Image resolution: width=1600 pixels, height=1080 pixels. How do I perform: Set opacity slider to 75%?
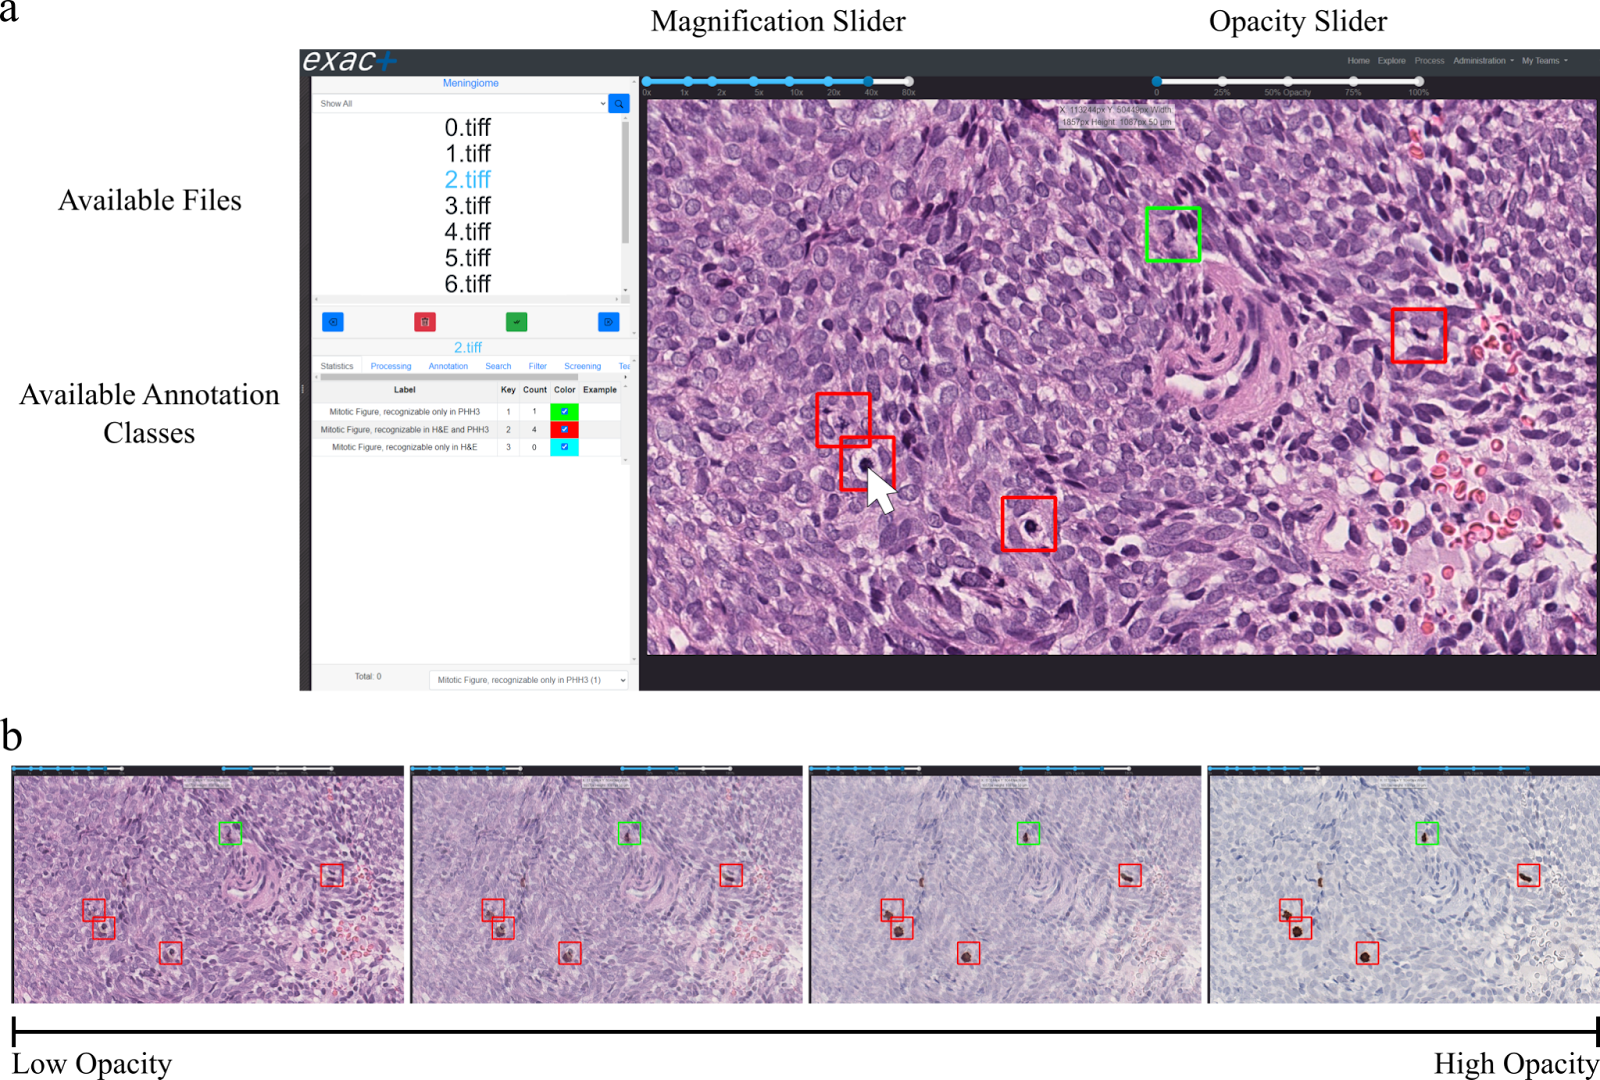point(1353,81)
